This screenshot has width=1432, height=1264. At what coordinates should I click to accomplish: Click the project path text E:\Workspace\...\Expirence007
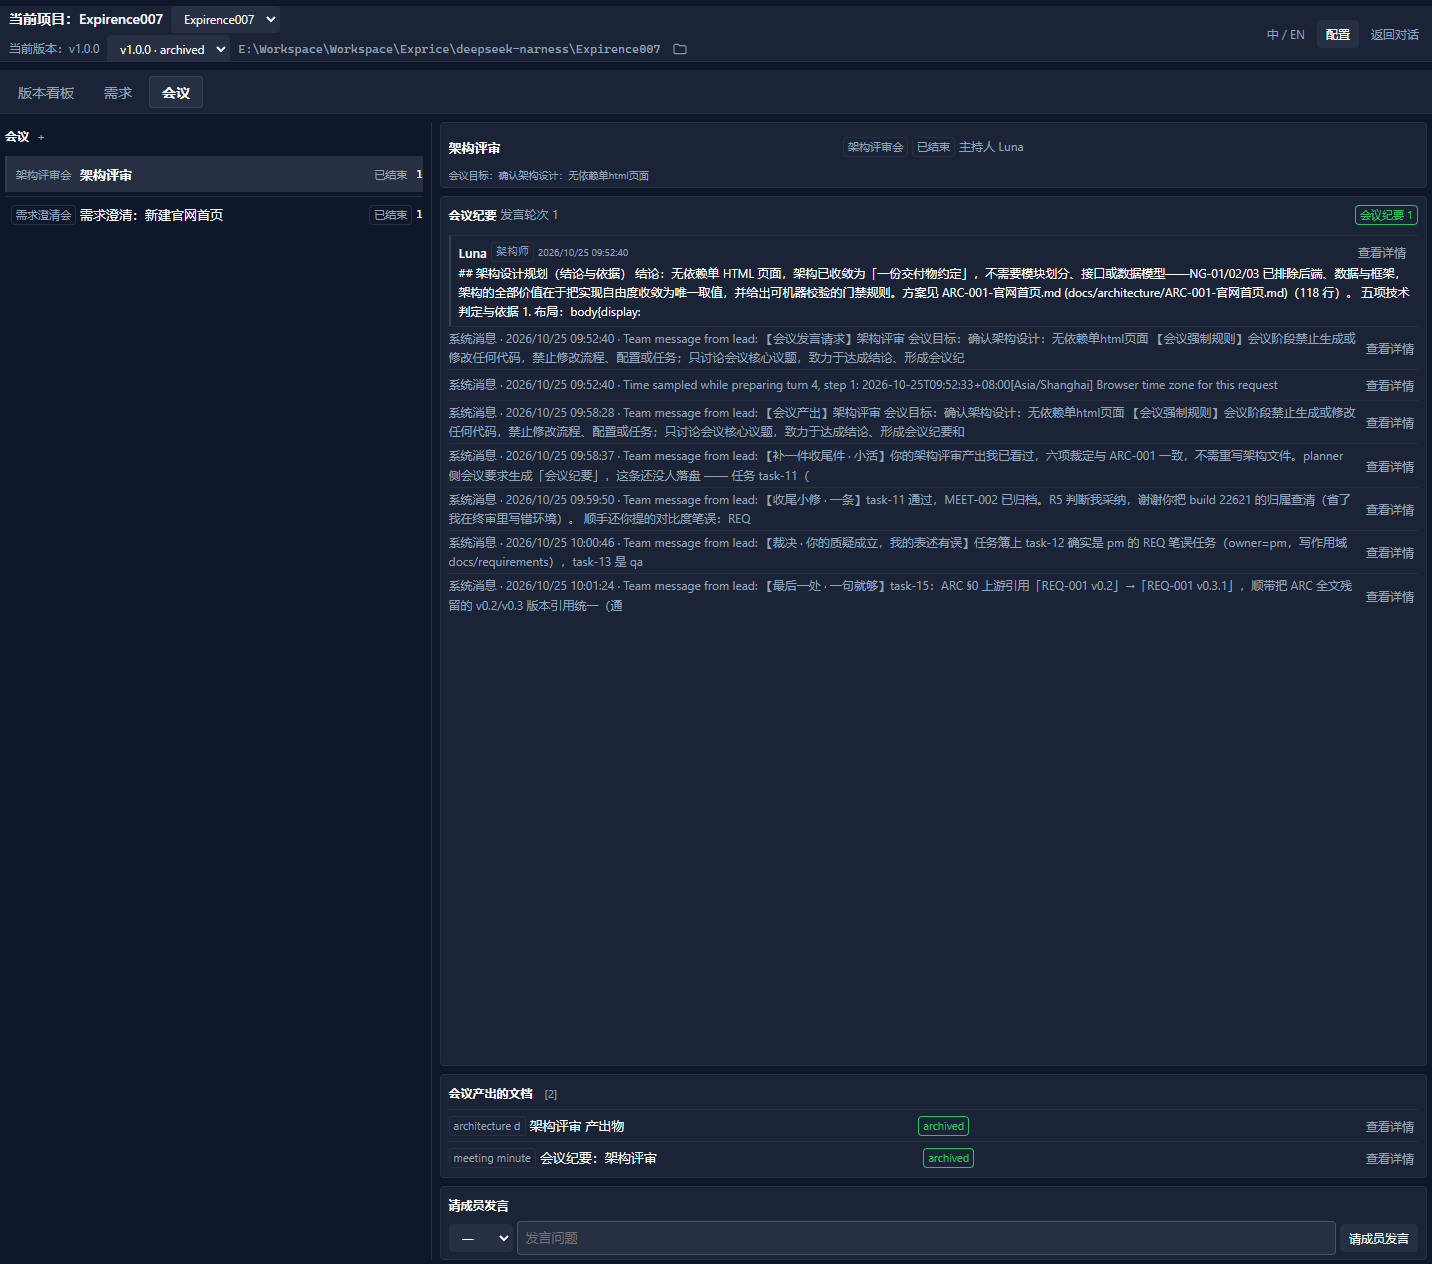[449, 49]
